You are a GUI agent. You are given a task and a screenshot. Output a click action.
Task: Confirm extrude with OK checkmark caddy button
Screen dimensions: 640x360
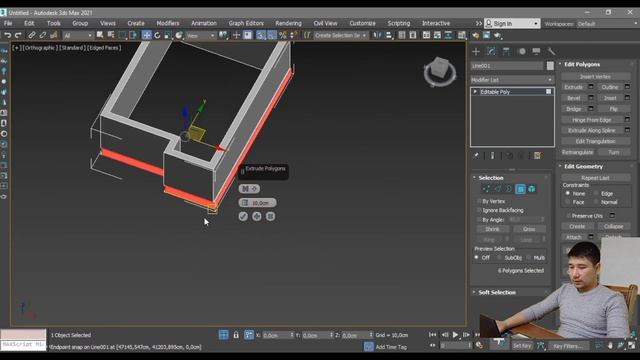click(243, 217)
